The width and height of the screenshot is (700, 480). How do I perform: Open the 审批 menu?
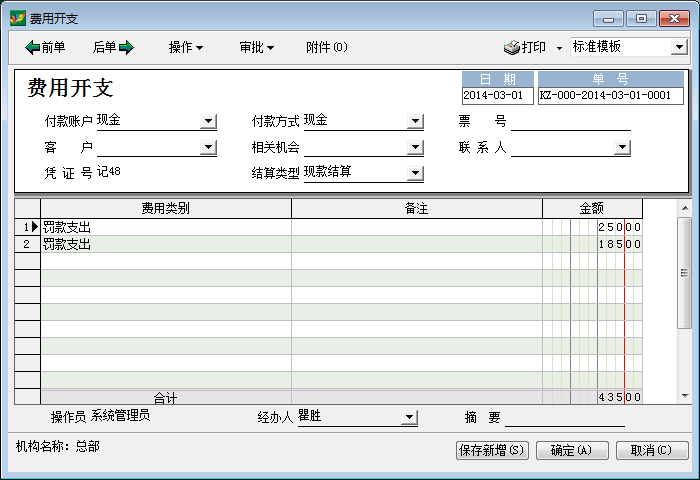click(x=256, y=47)
